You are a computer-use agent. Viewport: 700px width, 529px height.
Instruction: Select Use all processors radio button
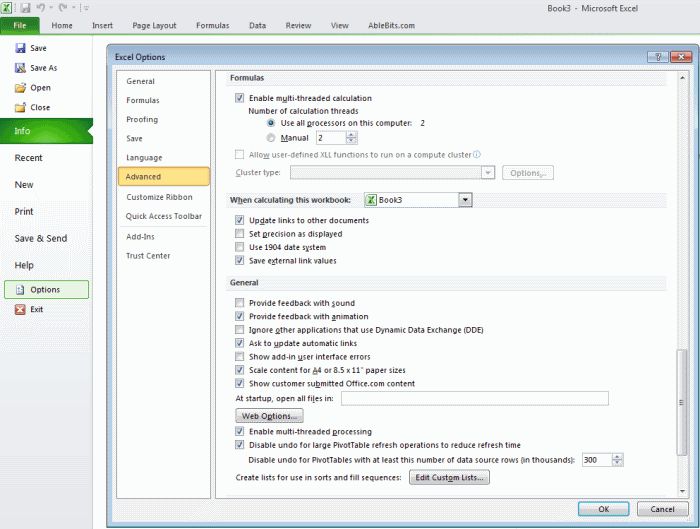[271, 123]
